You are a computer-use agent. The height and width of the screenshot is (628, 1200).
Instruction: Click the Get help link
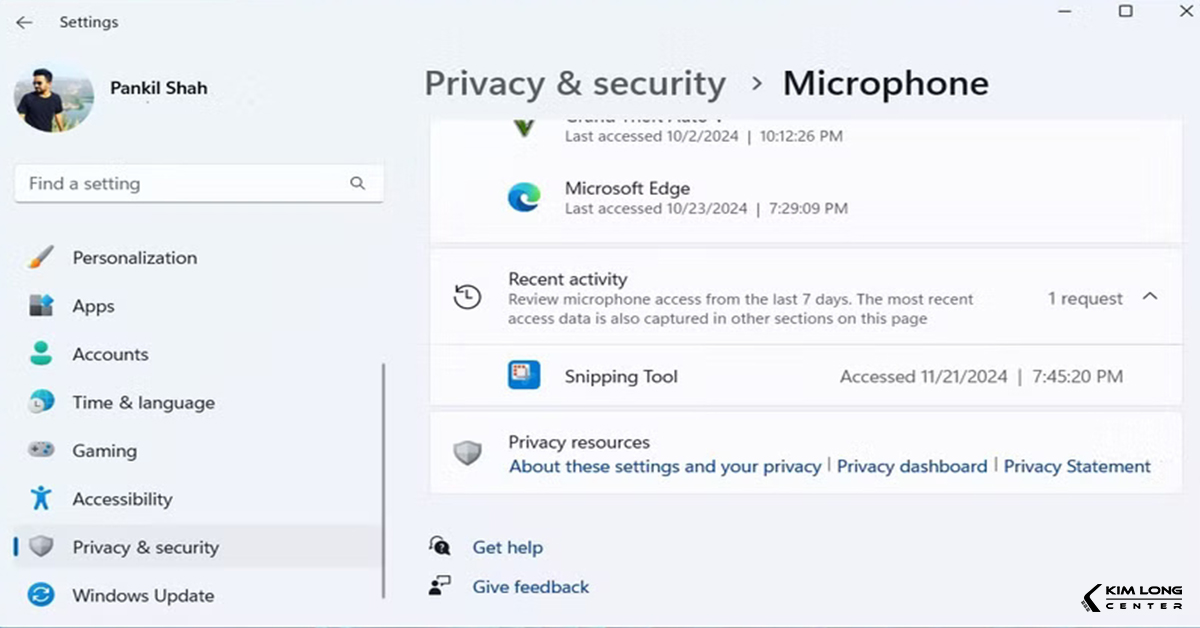pyautogui.click(x=507, y=548)
